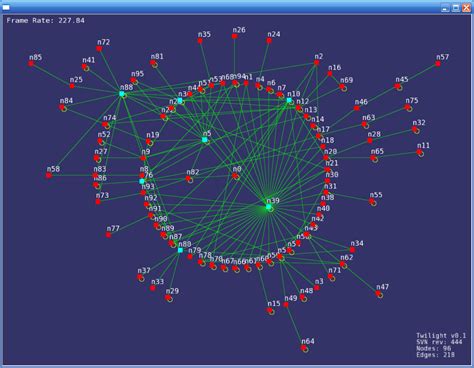Select the top node n24

[x=269, y=41]
